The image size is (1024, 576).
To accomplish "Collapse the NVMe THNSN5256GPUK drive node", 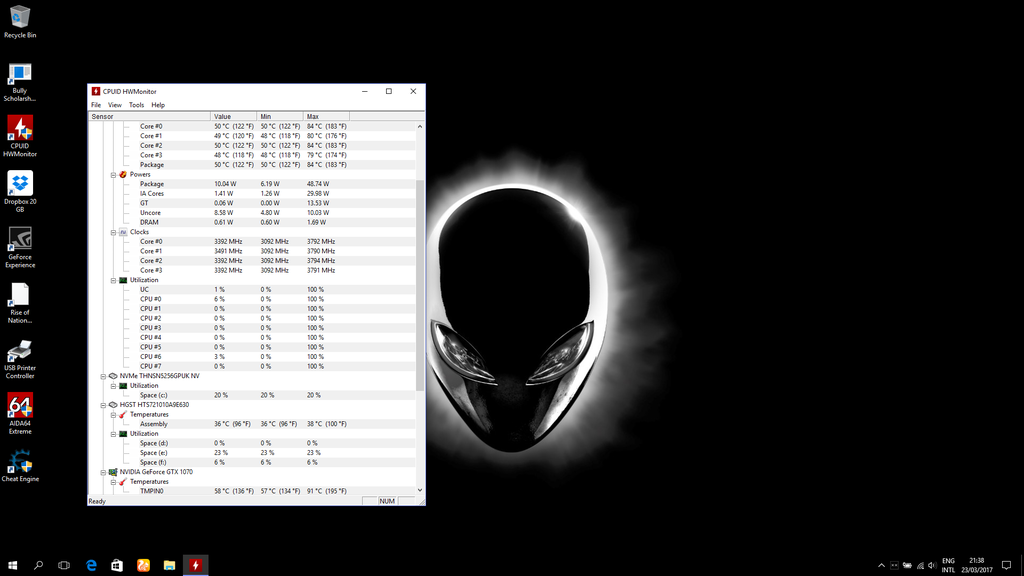I will [x=103, y=376].
